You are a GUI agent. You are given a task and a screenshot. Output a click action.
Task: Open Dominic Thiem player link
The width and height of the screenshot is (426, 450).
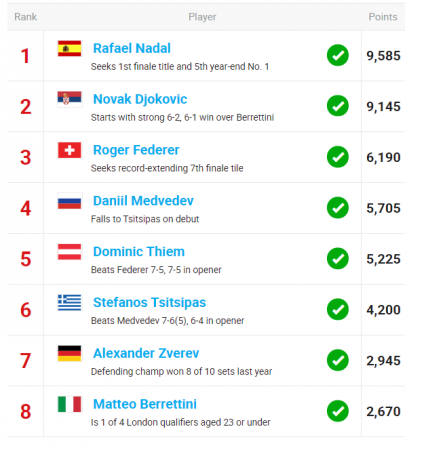click(x=139, y=252)
